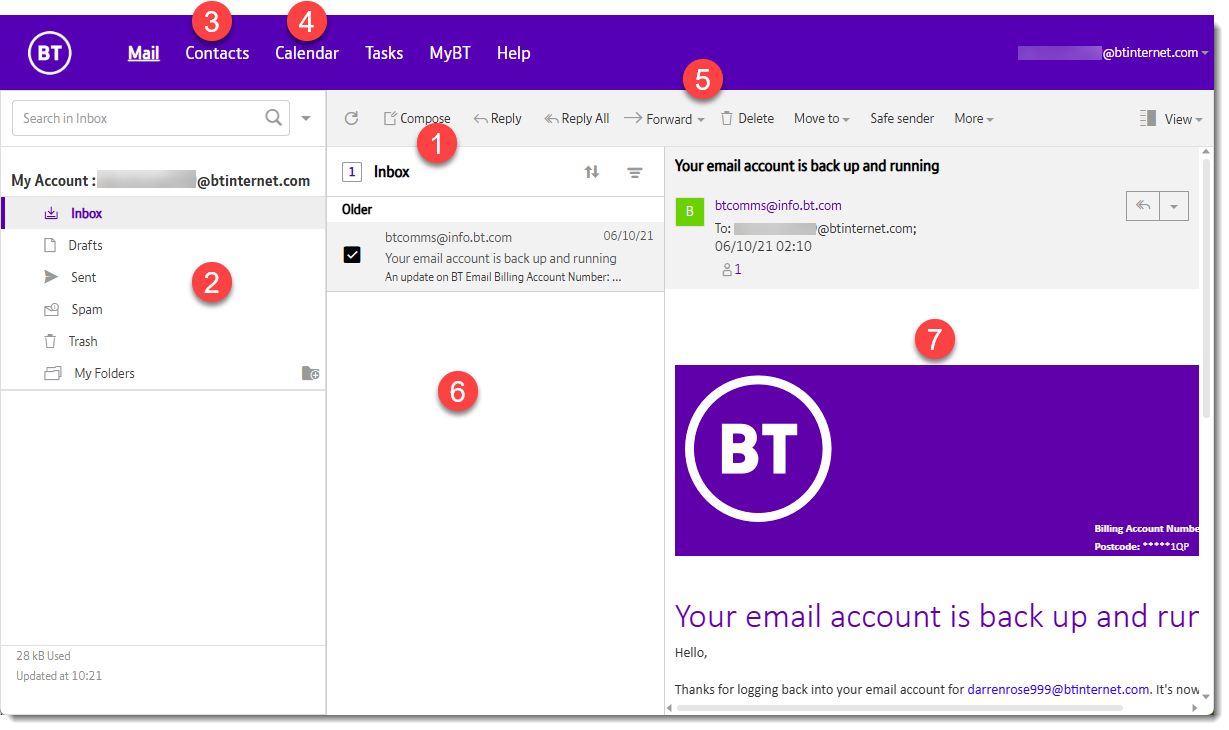Forward the selected email
This screenshot has height=730, width=1229.
pyautogui.click(x=658, y=118)
